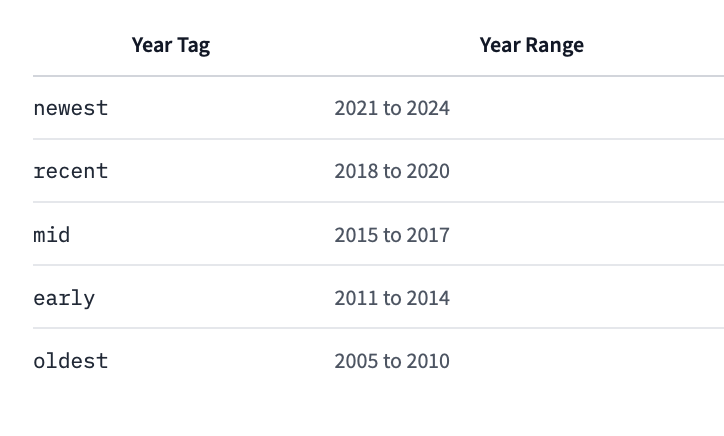This screenshot has width=724, height=436.
Task: Click the 2005 to 2010 range cell
Action: [392, 361]
